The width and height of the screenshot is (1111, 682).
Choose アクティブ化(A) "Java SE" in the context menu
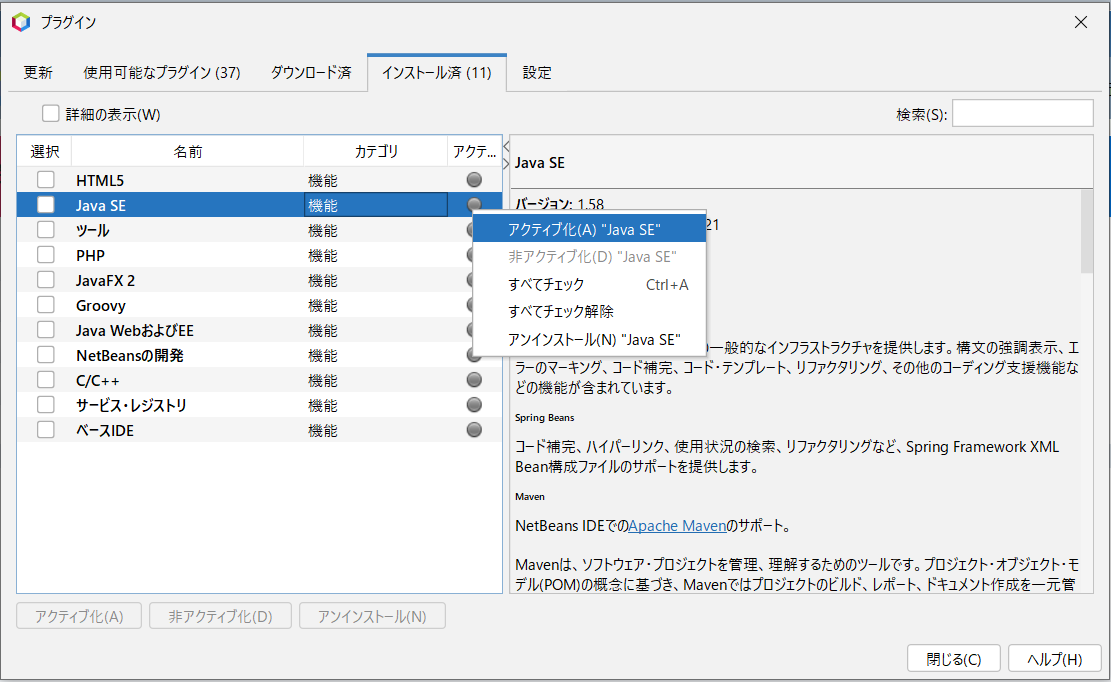click(x=589, y=229)
